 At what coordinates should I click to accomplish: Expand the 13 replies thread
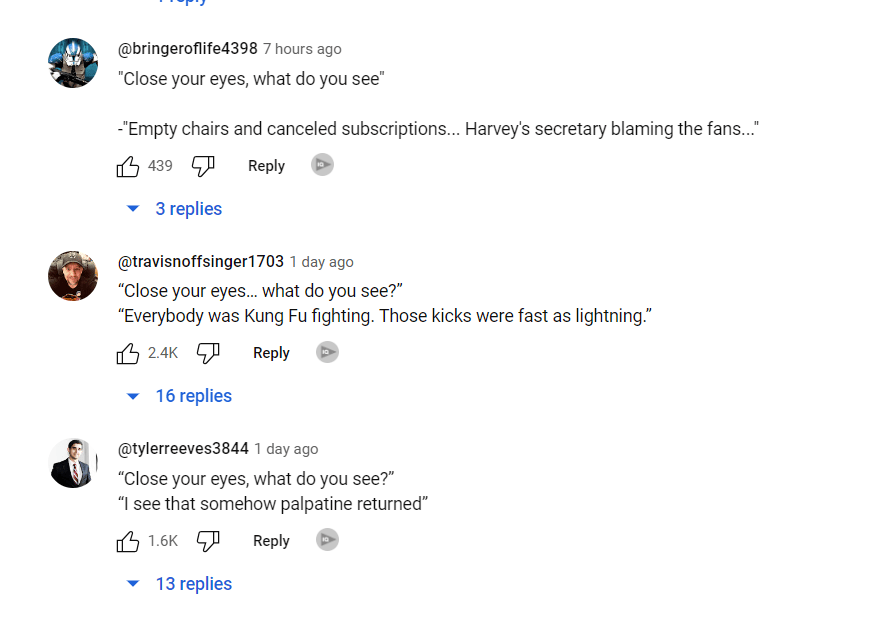coord(181,584)
